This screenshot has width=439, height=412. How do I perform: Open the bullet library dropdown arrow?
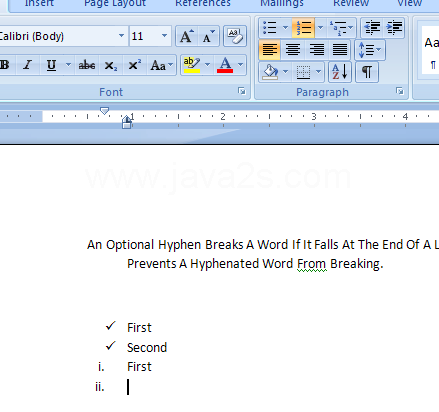286,28
